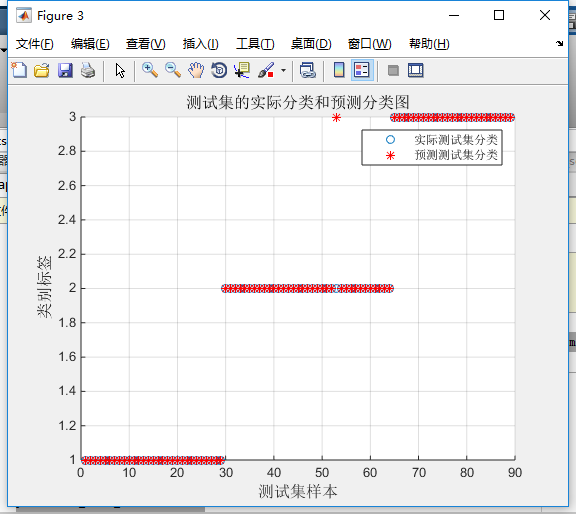576x514 pixels.
Task: Click x-axis tick label 70
Action: (418, 472)
